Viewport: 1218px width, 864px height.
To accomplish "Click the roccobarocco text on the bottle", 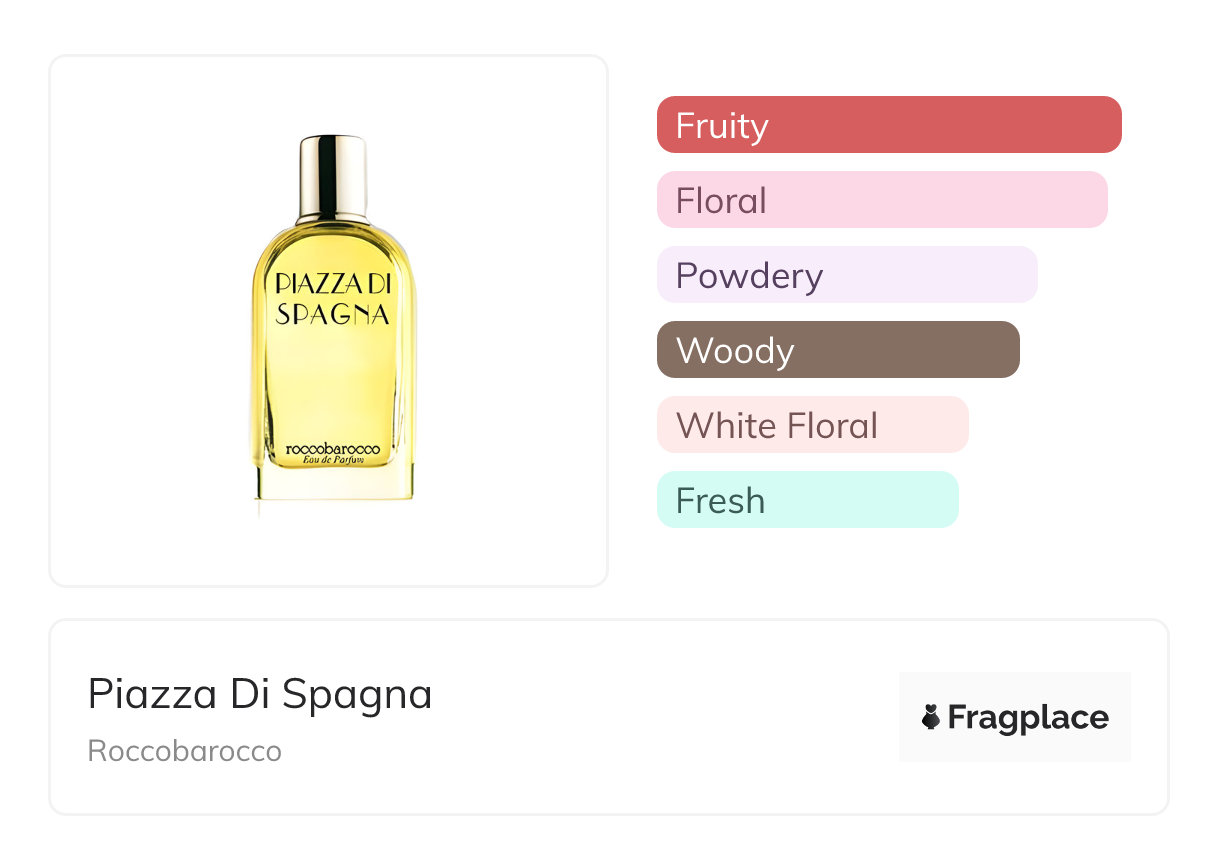I will coord(333,449).
